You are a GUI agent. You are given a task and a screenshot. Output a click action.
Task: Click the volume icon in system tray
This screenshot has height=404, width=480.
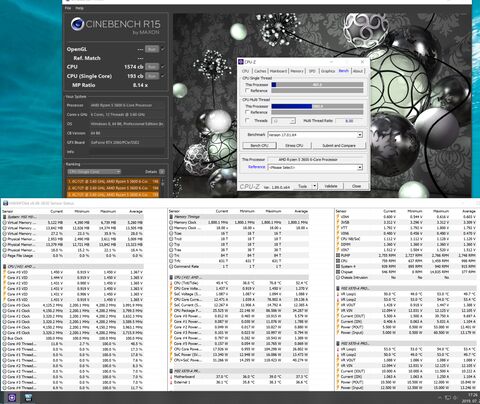(455, 398)
